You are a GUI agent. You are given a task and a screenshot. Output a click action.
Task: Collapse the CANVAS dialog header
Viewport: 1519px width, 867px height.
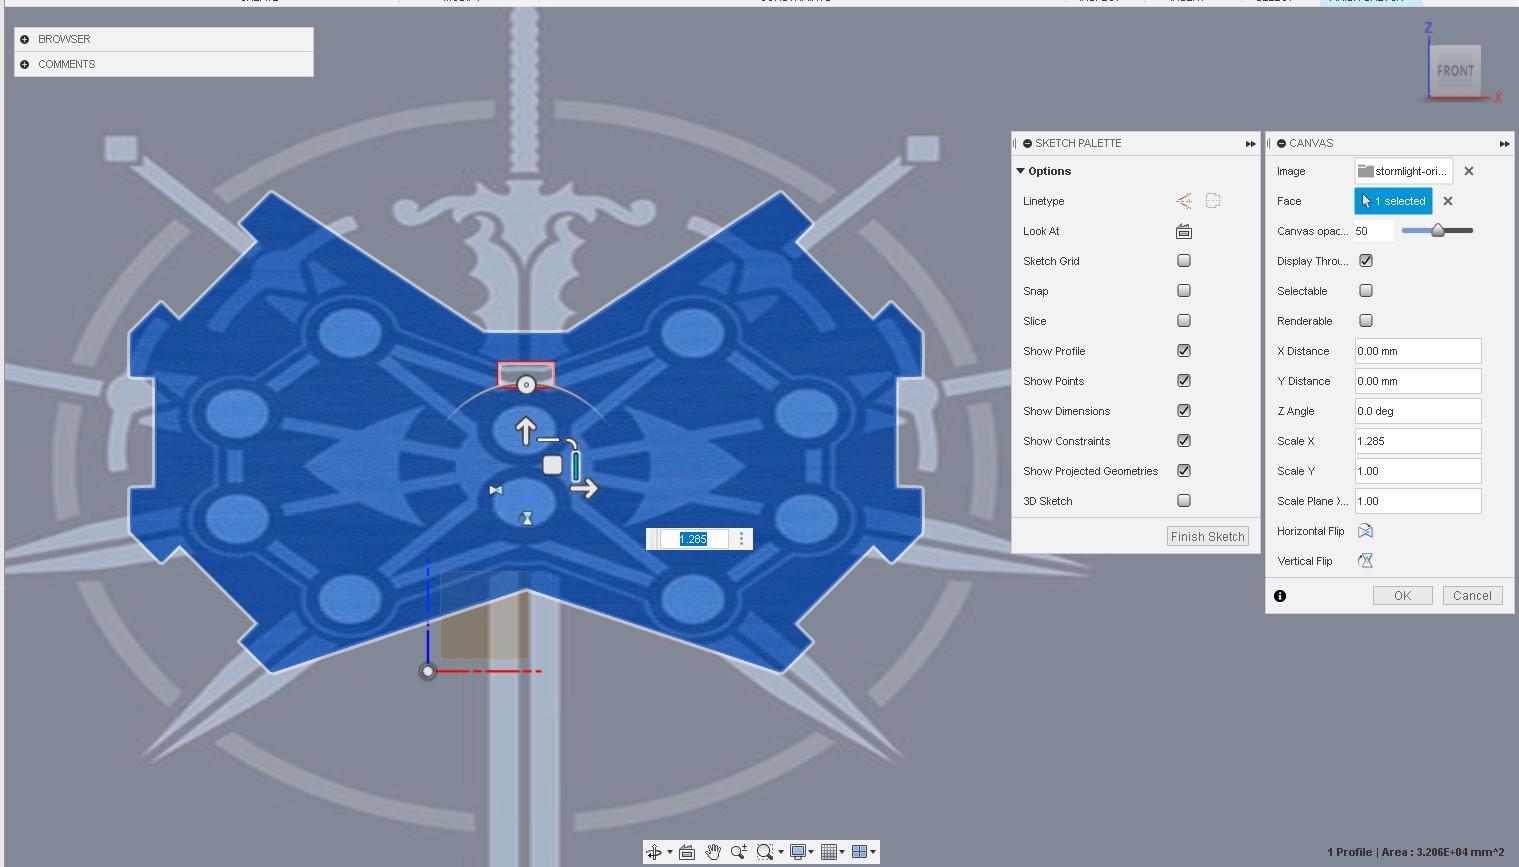tap(1282, 143)
